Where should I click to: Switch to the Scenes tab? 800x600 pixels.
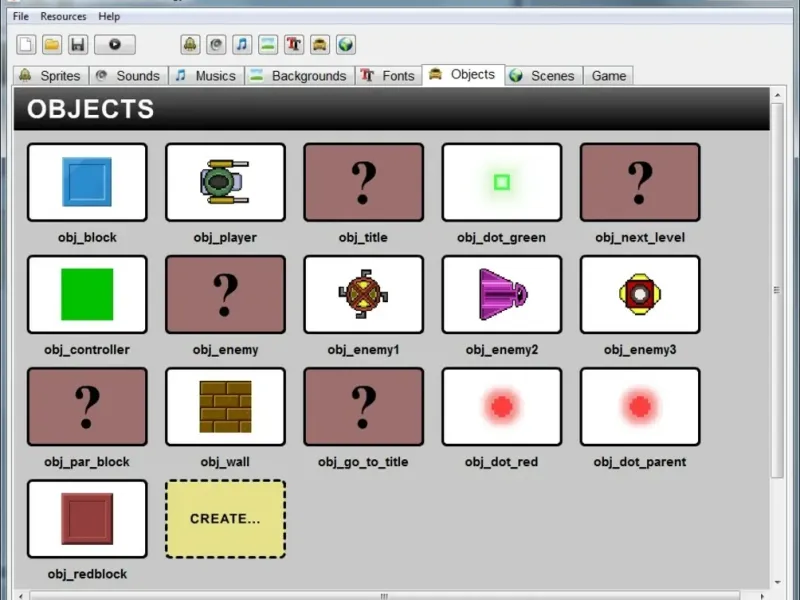click(x=544, y=76)
